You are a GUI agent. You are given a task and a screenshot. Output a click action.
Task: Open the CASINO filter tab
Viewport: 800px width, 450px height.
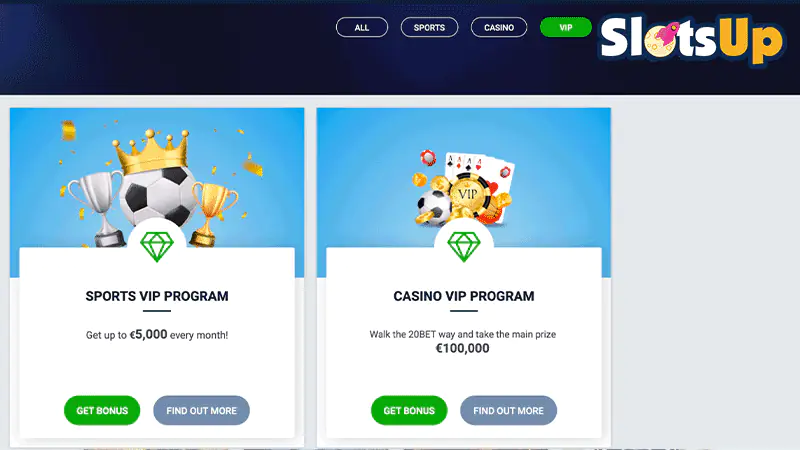(x=498, y=28)
